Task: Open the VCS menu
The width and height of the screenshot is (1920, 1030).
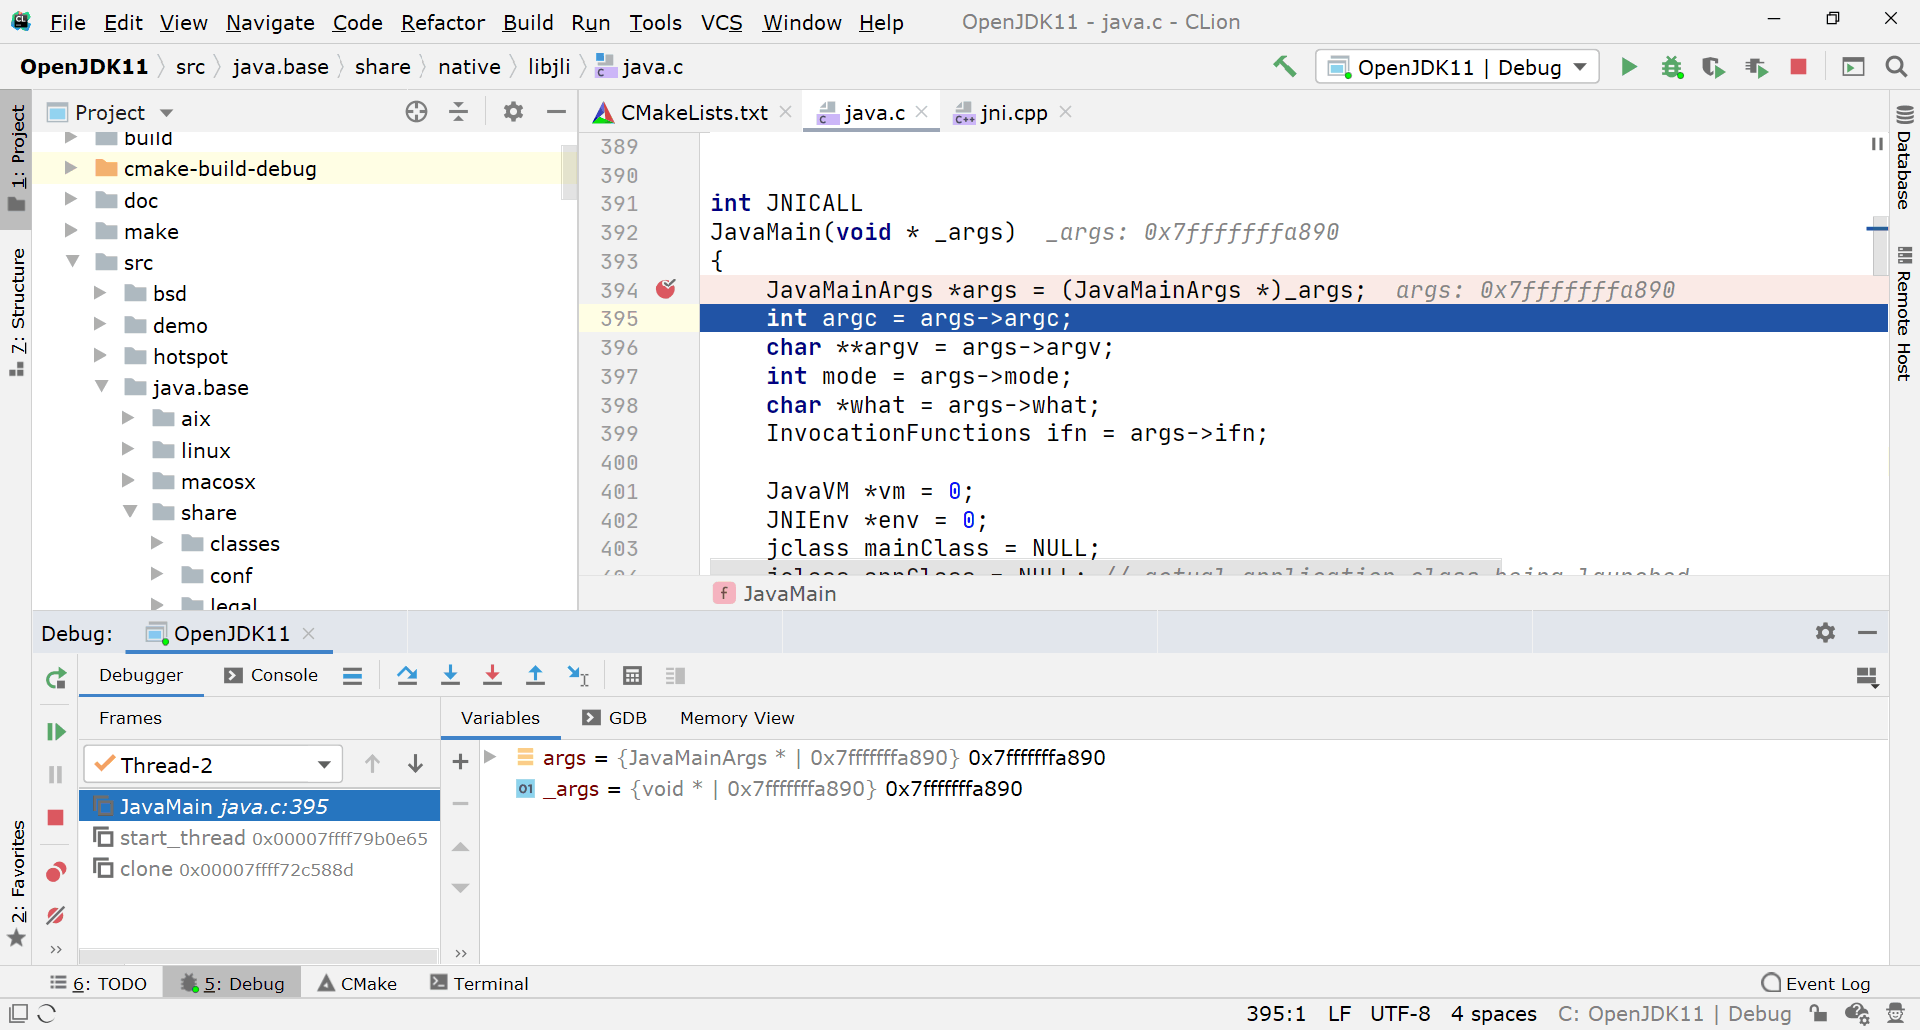Action: click(721, 22)
